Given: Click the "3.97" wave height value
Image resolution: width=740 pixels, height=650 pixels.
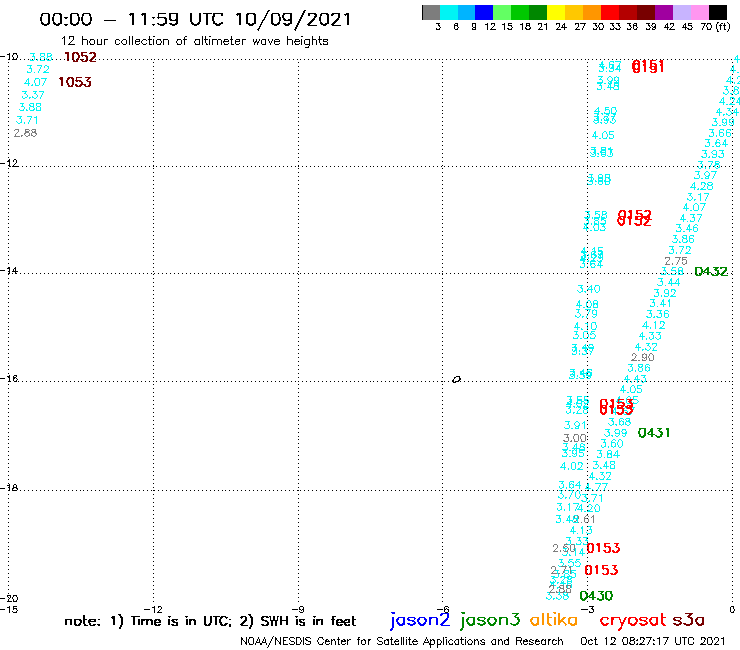Looking at the screenshot, I should 705,175.
